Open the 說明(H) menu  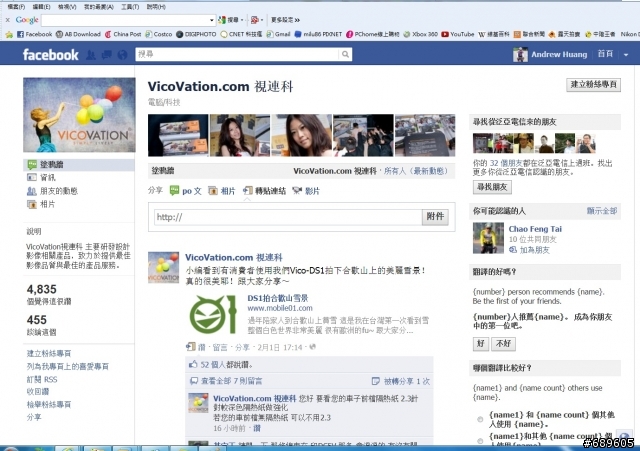(156, 7)
